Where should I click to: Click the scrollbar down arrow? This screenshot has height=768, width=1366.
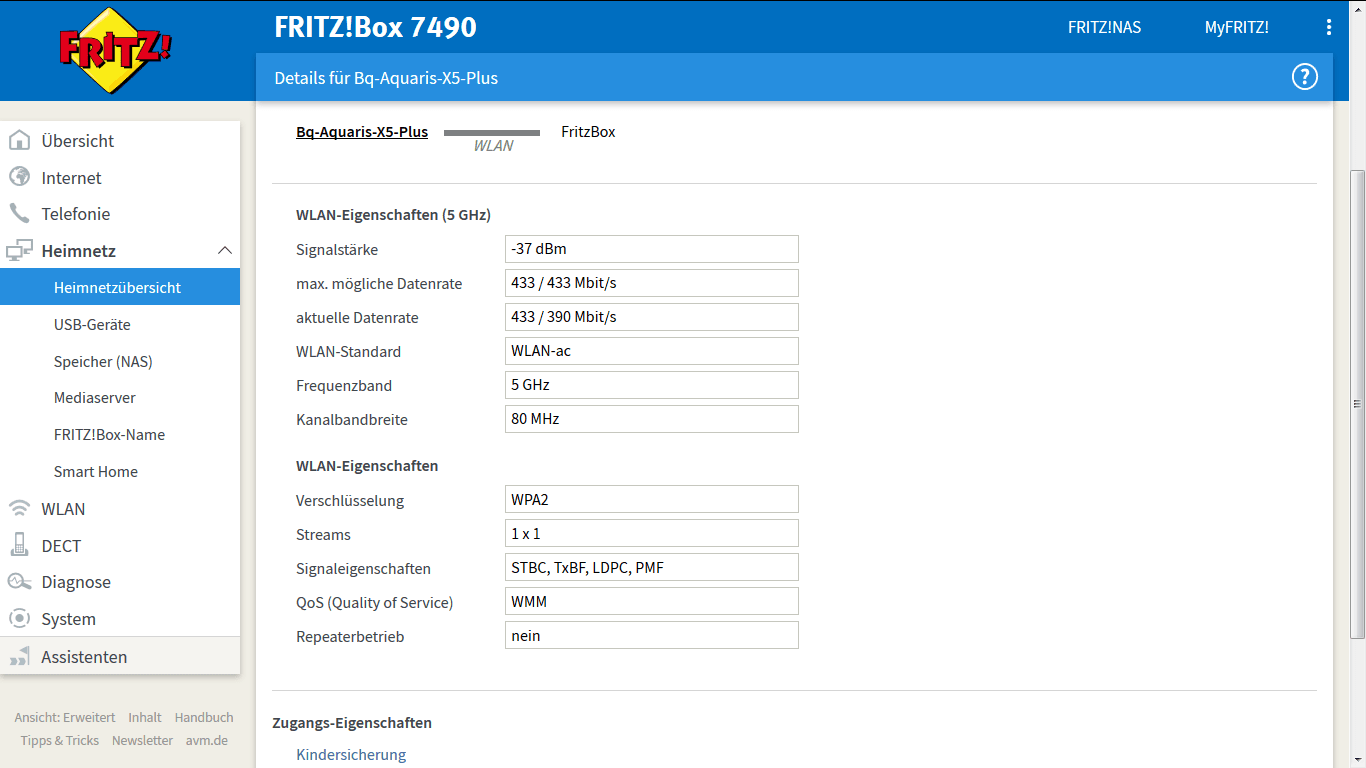click(1357, 759)
